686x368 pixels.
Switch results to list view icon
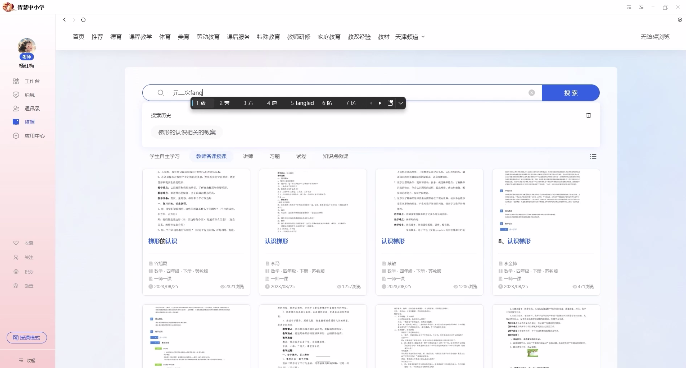coord(593,156)
